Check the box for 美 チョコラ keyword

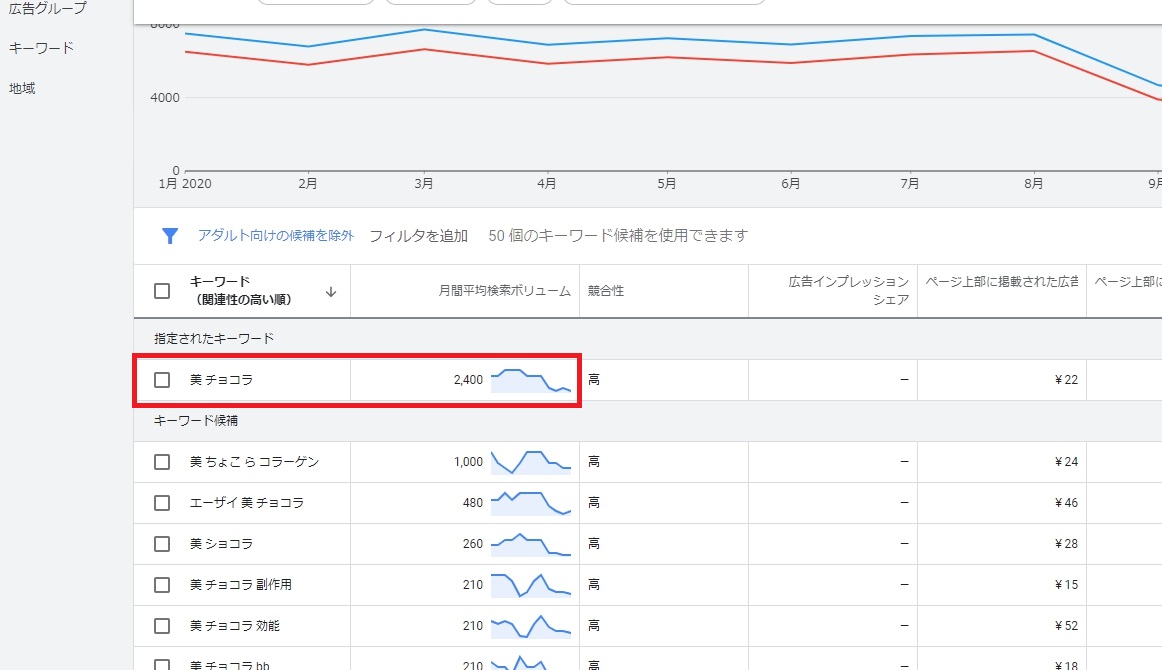coord(162,380)
